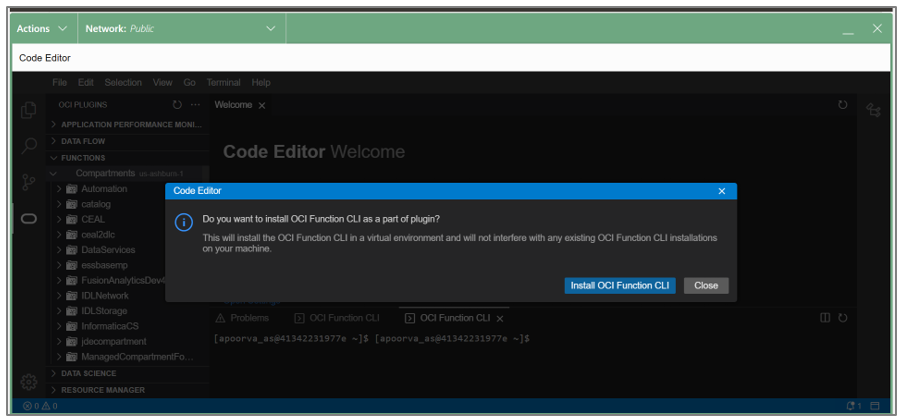Close the Code Editor dialog with the X

click(x=722, y=191)
